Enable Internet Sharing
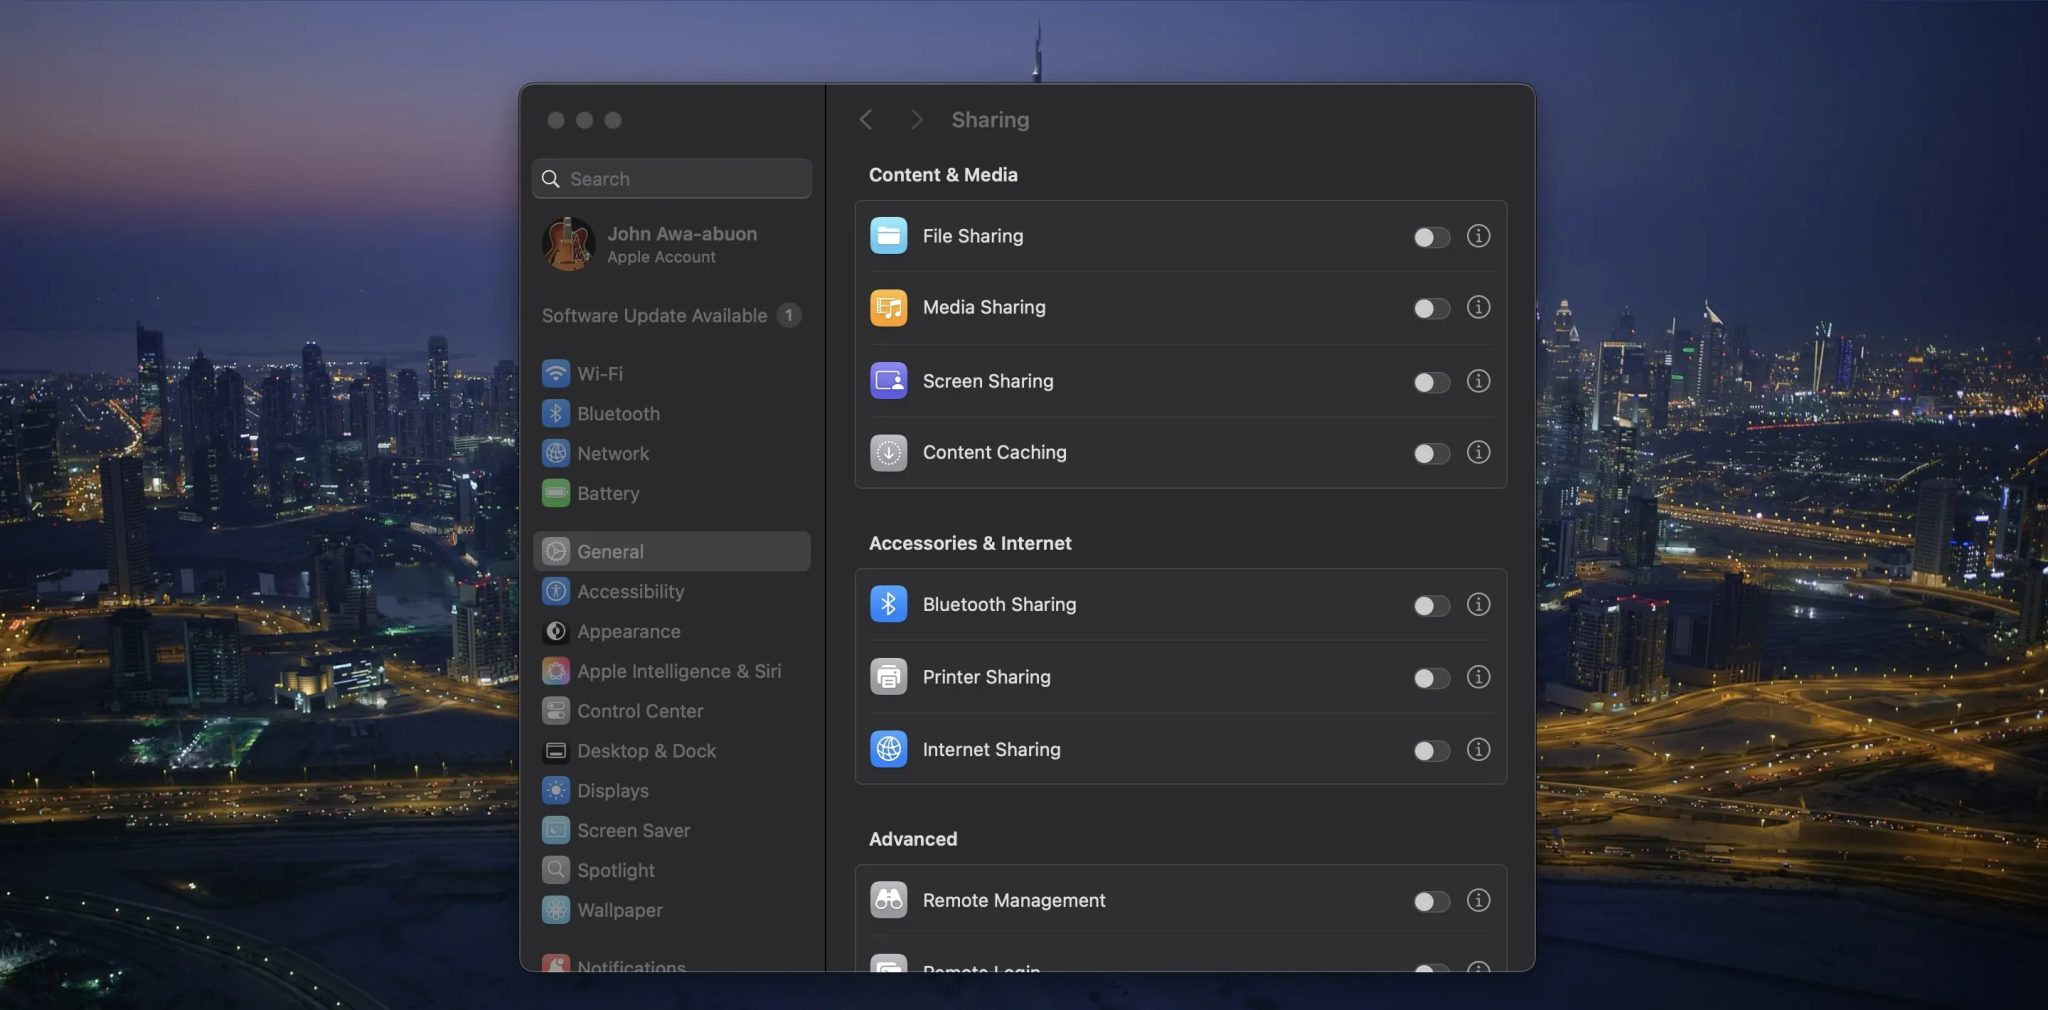The width and height of the screenshot is (2048, 1010). coord(1430,749)
